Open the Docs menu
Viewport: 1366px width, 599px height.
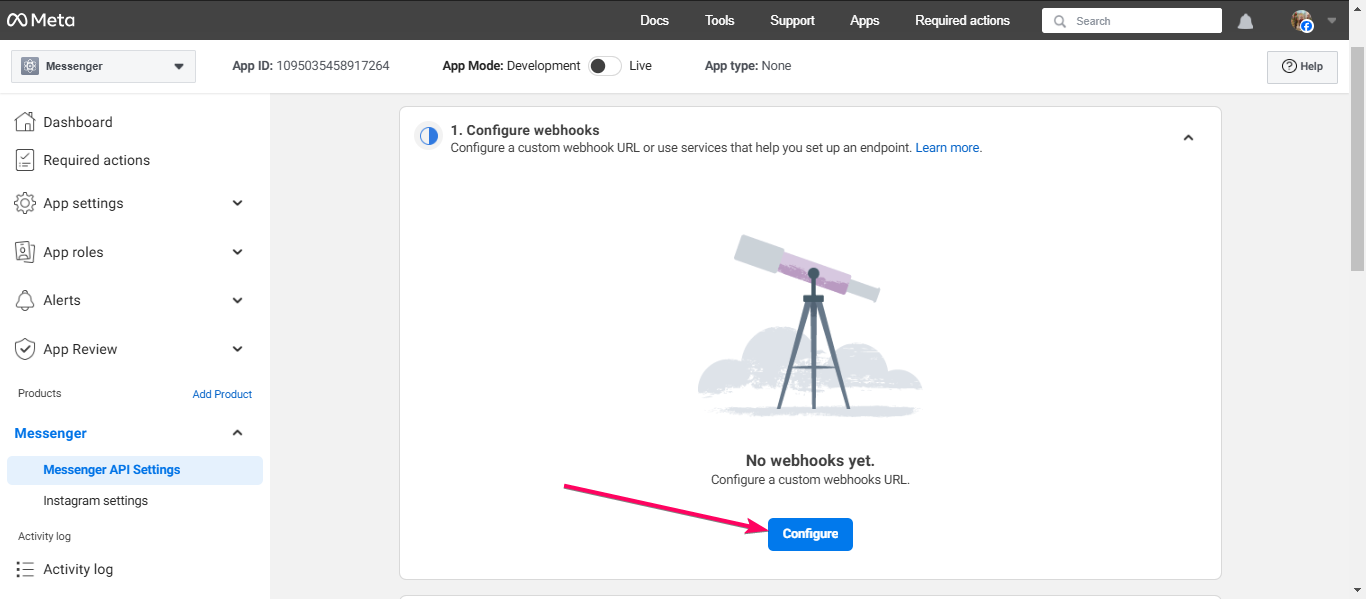[654, 20]
